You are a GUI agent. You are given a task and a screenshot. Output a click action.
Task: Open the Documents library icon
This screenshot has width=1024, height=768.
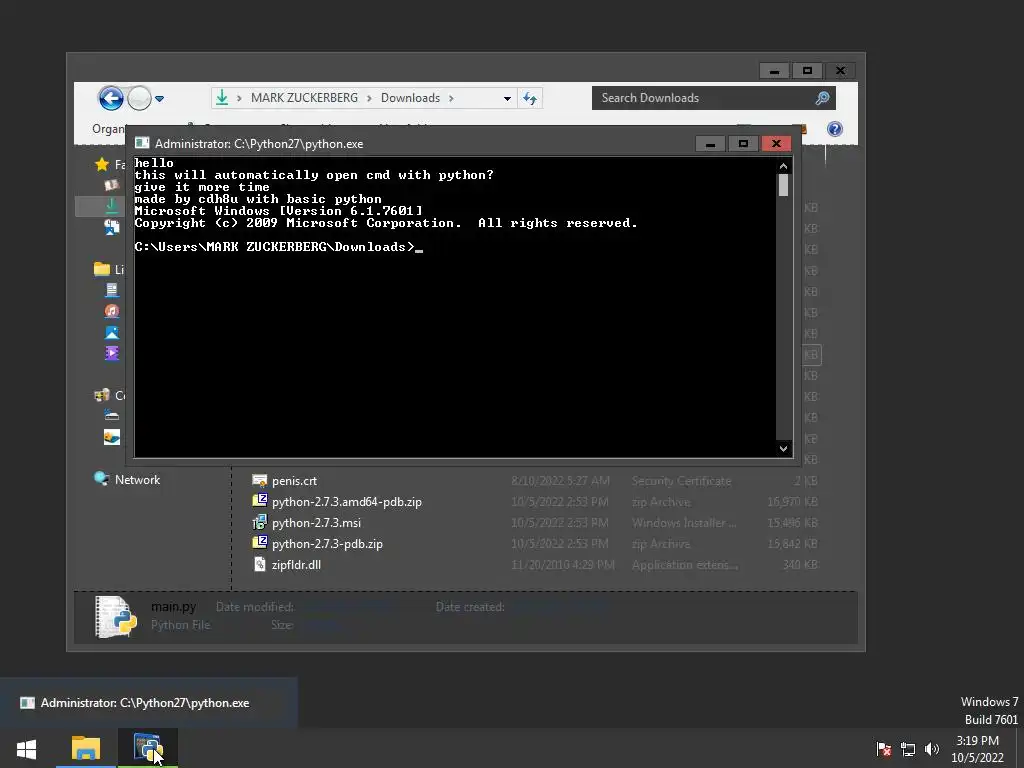112,289
